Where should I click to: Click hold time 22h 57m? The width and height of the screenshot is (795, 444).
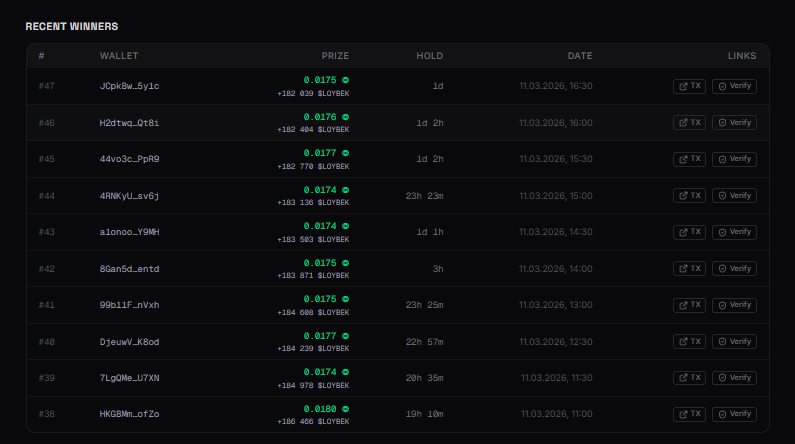[424, 342]
